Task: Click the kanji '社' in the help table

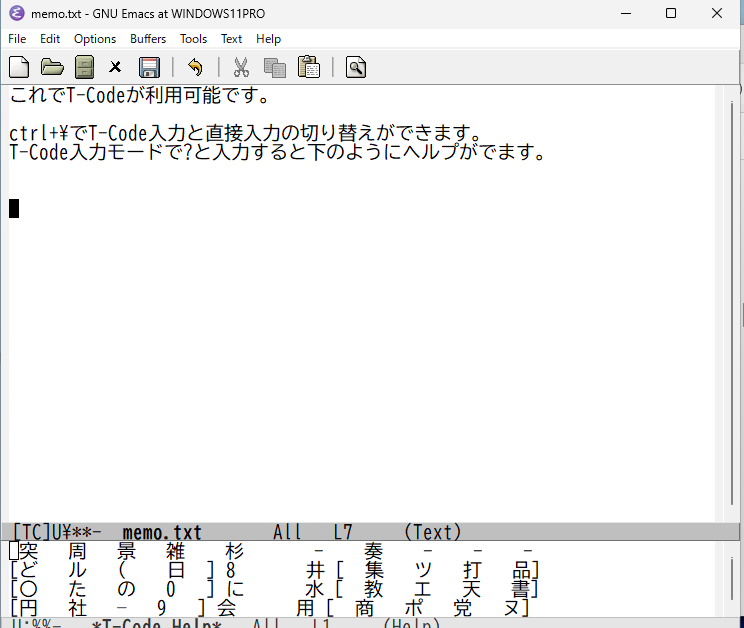Action: (78, 608)
